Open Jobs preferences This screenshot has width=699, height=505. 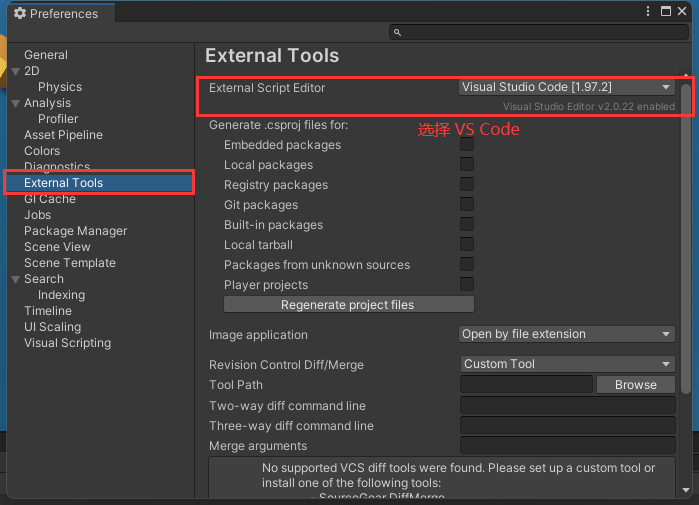37,215
